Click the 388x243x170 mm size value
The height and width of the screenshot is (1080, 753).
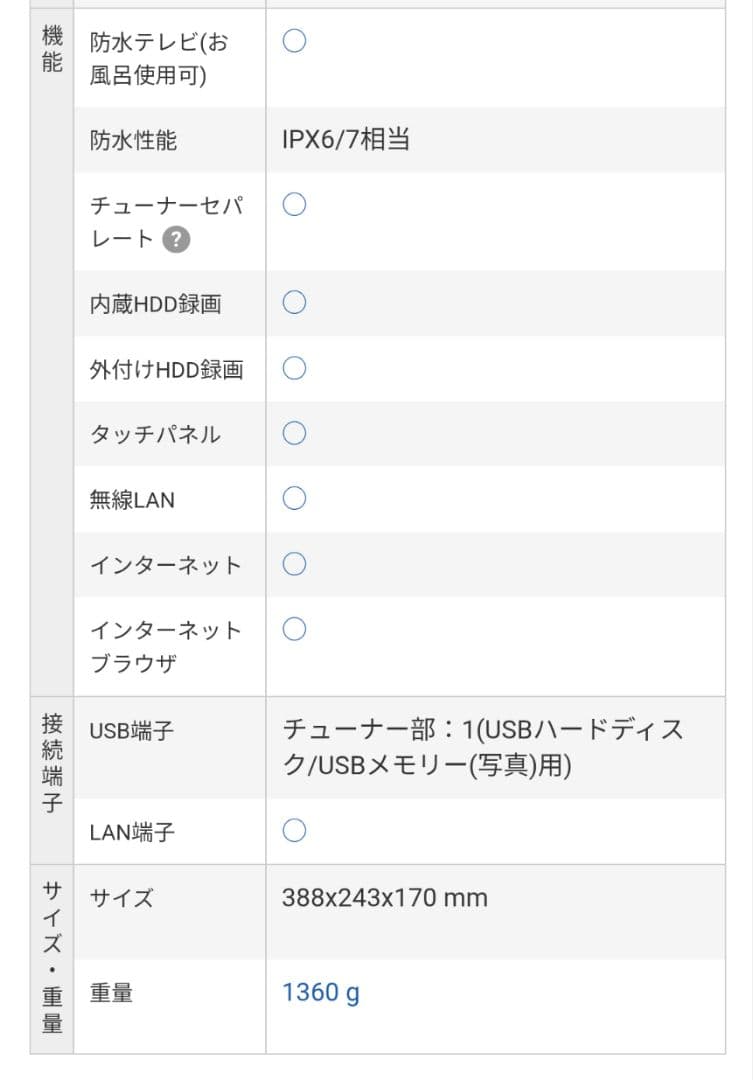385,898
